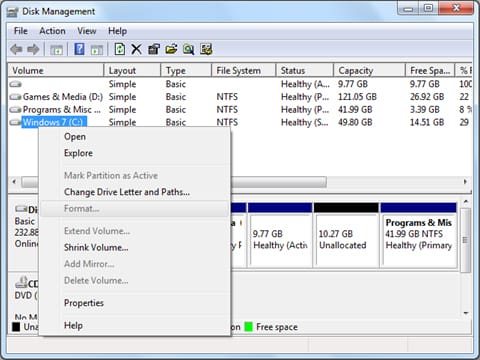The width and height of the screenshot is (480, 360).
Task: Click the drive icon beside Games & Media (D:)
Action: 15,97
